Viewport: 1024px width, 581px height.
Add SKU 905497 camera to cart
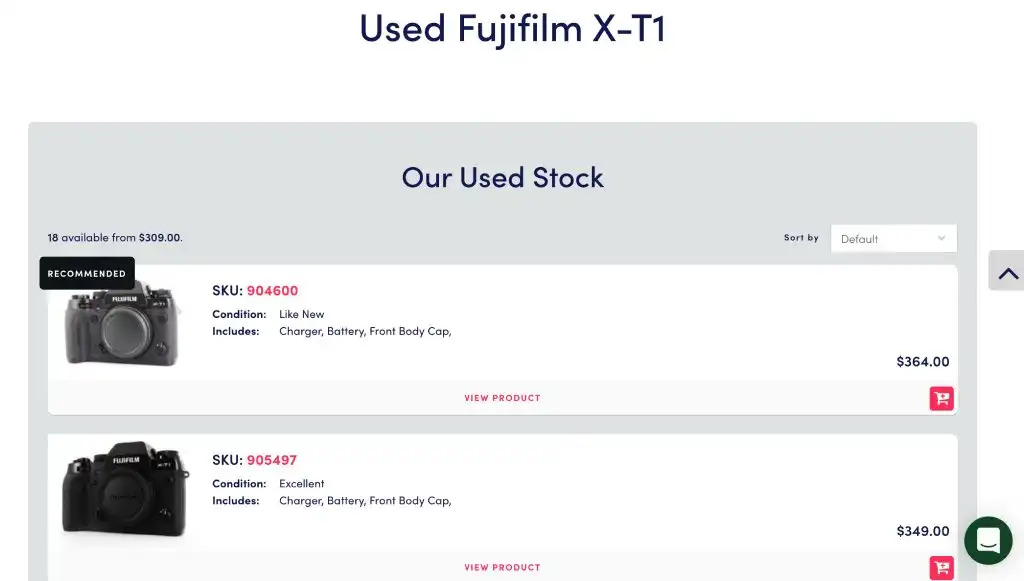point(941,567)
